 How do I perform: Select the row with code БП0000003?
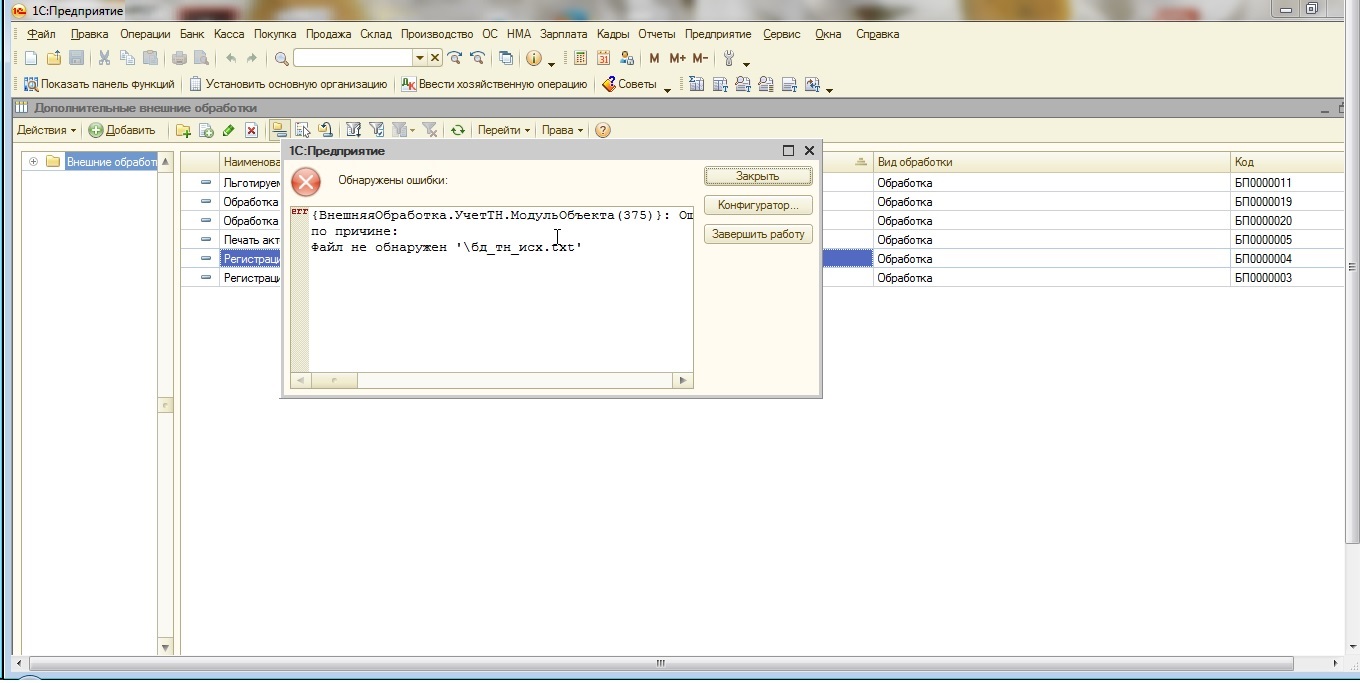click(x=762, y=278)
